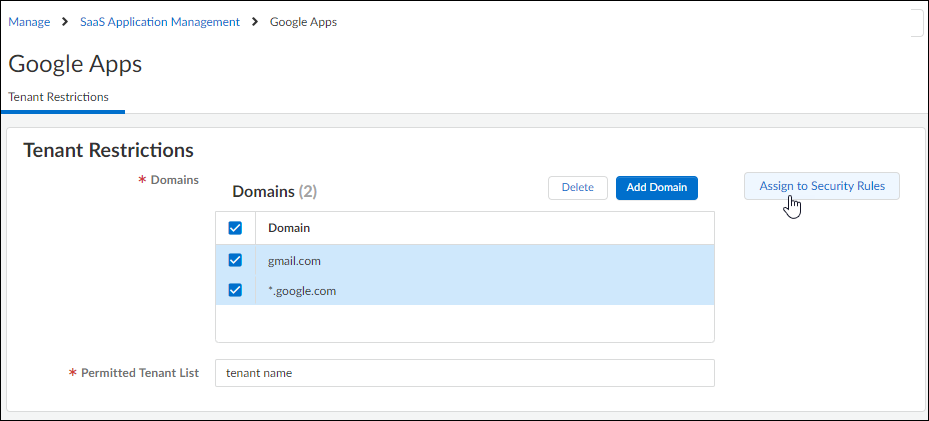Uncheck the gmail.com checkbox
The image size is (929, 421).
[235, 260]
